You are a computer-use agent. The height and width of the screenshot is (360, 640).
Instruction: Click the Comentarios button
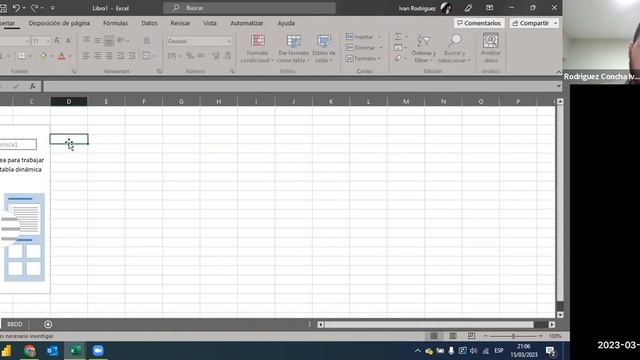(x=479, y=23)
